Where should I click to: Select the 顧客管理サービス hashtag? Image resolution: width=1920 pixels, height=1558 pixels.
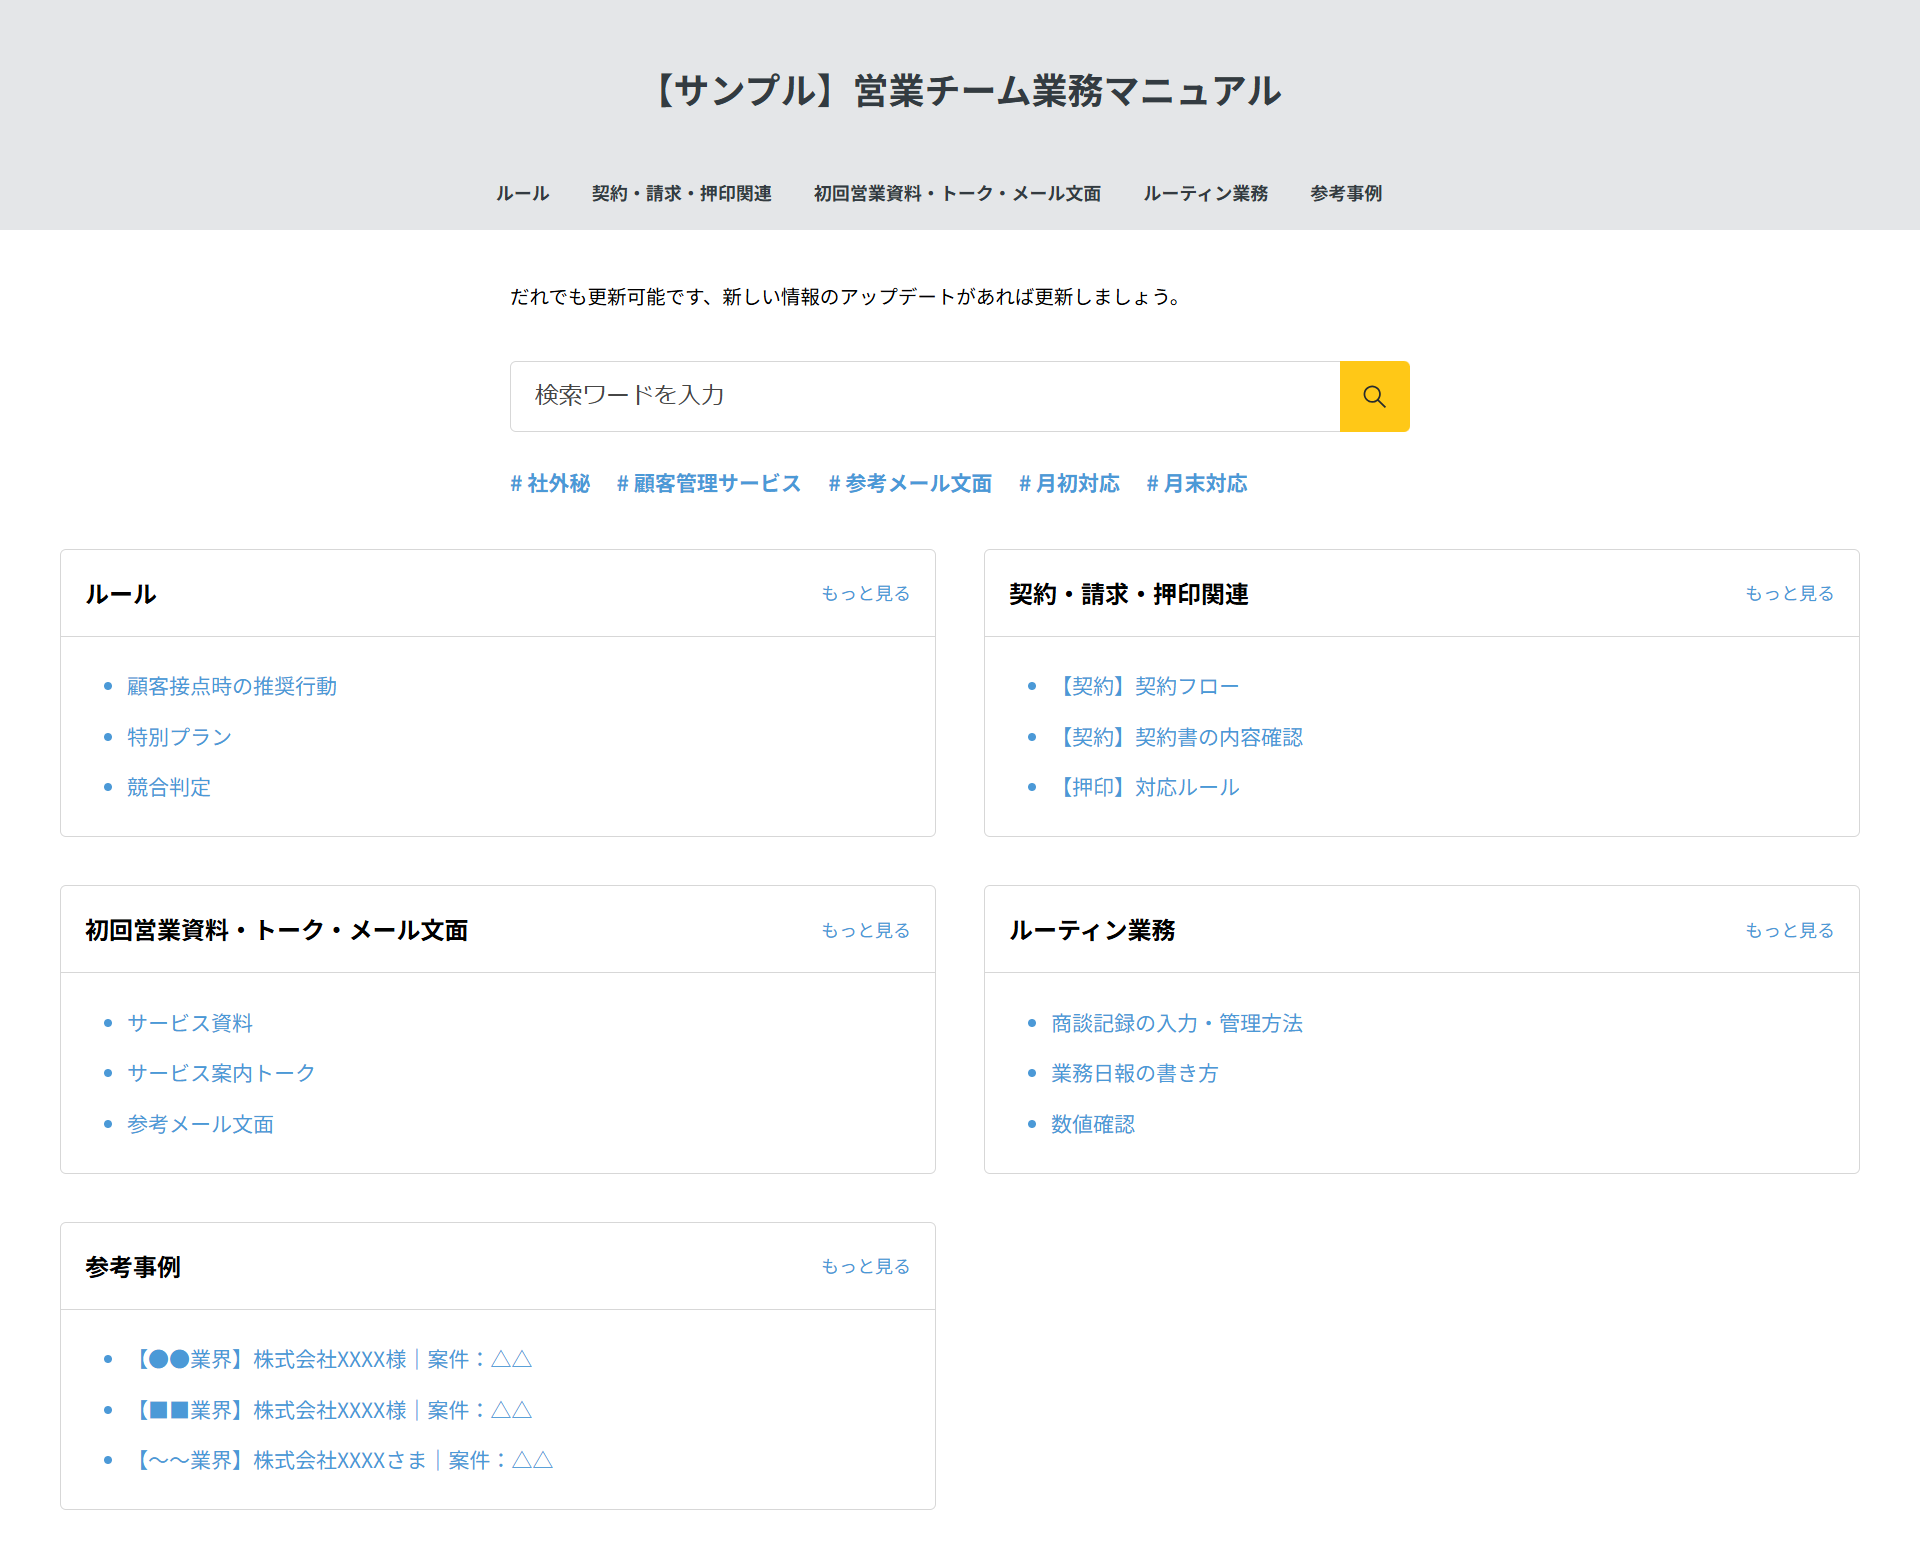[x=708, y=484]
